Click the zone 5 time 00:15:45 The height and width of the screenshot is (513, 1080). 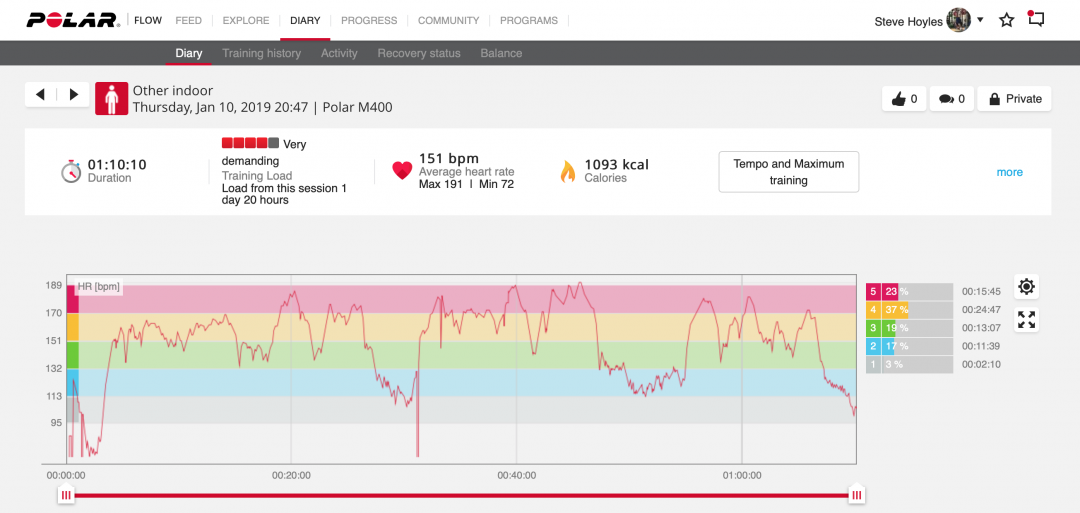pos(981,291)
